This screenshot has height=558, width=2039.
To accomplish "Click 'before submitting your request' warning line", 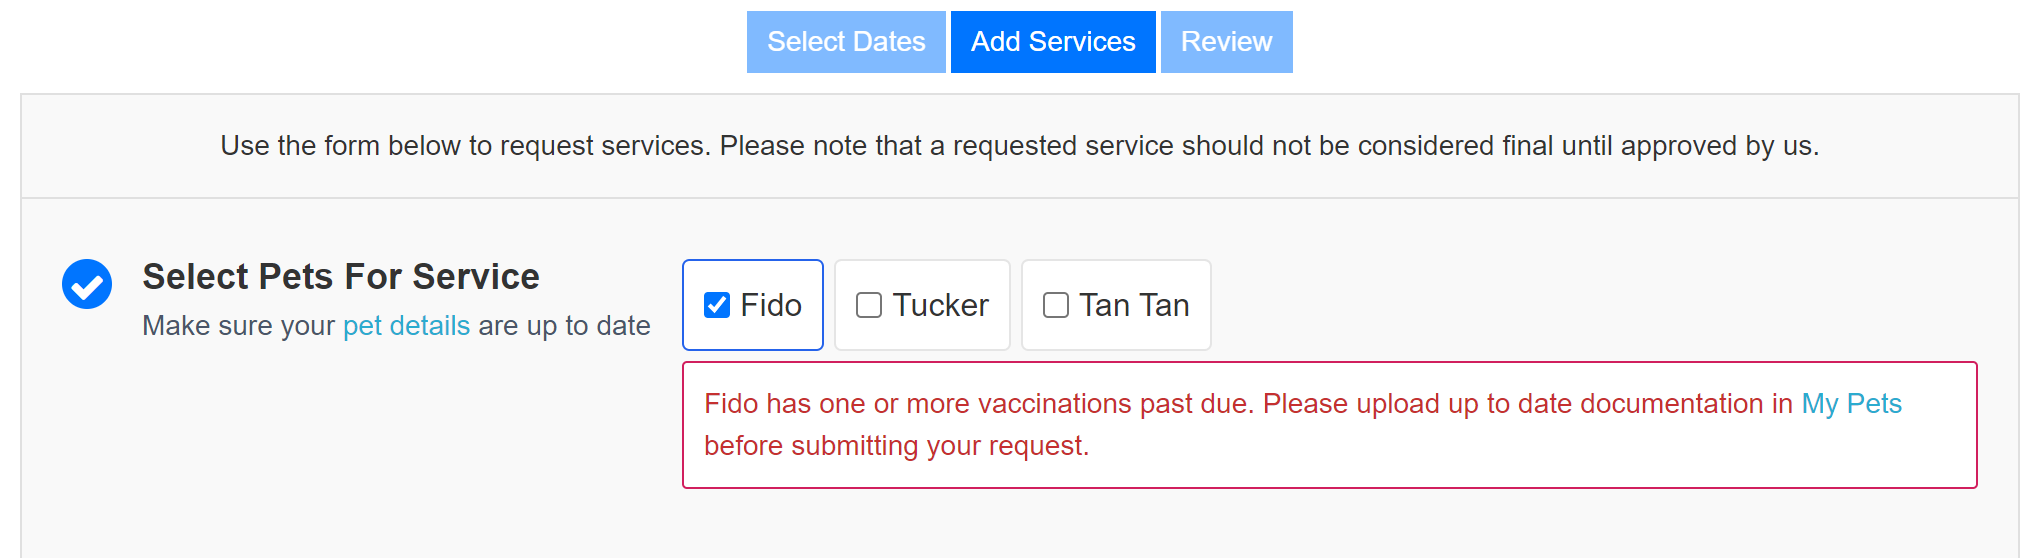I will click(896, 446).
